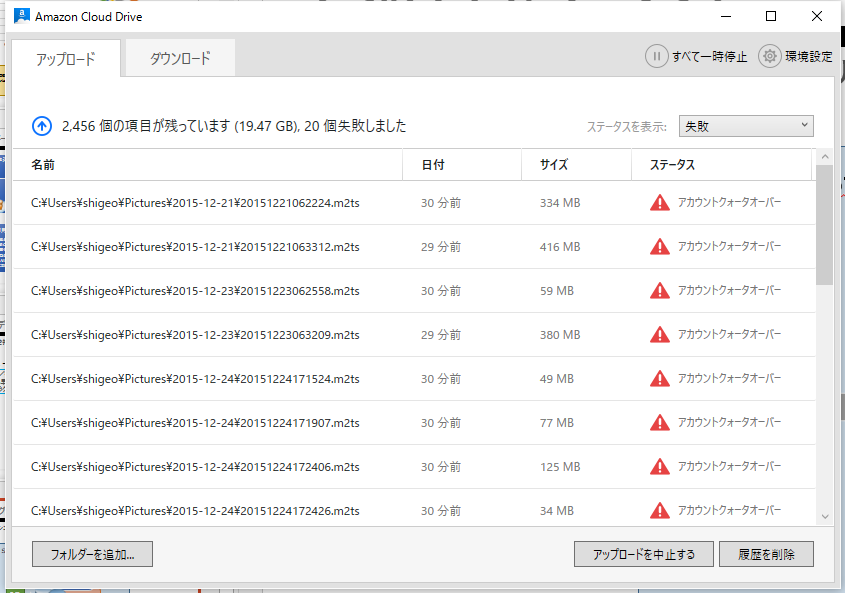Click warning icon for 20151223062558.m2ts
Screen dimensions: 845x593
(x=660, y=291)
